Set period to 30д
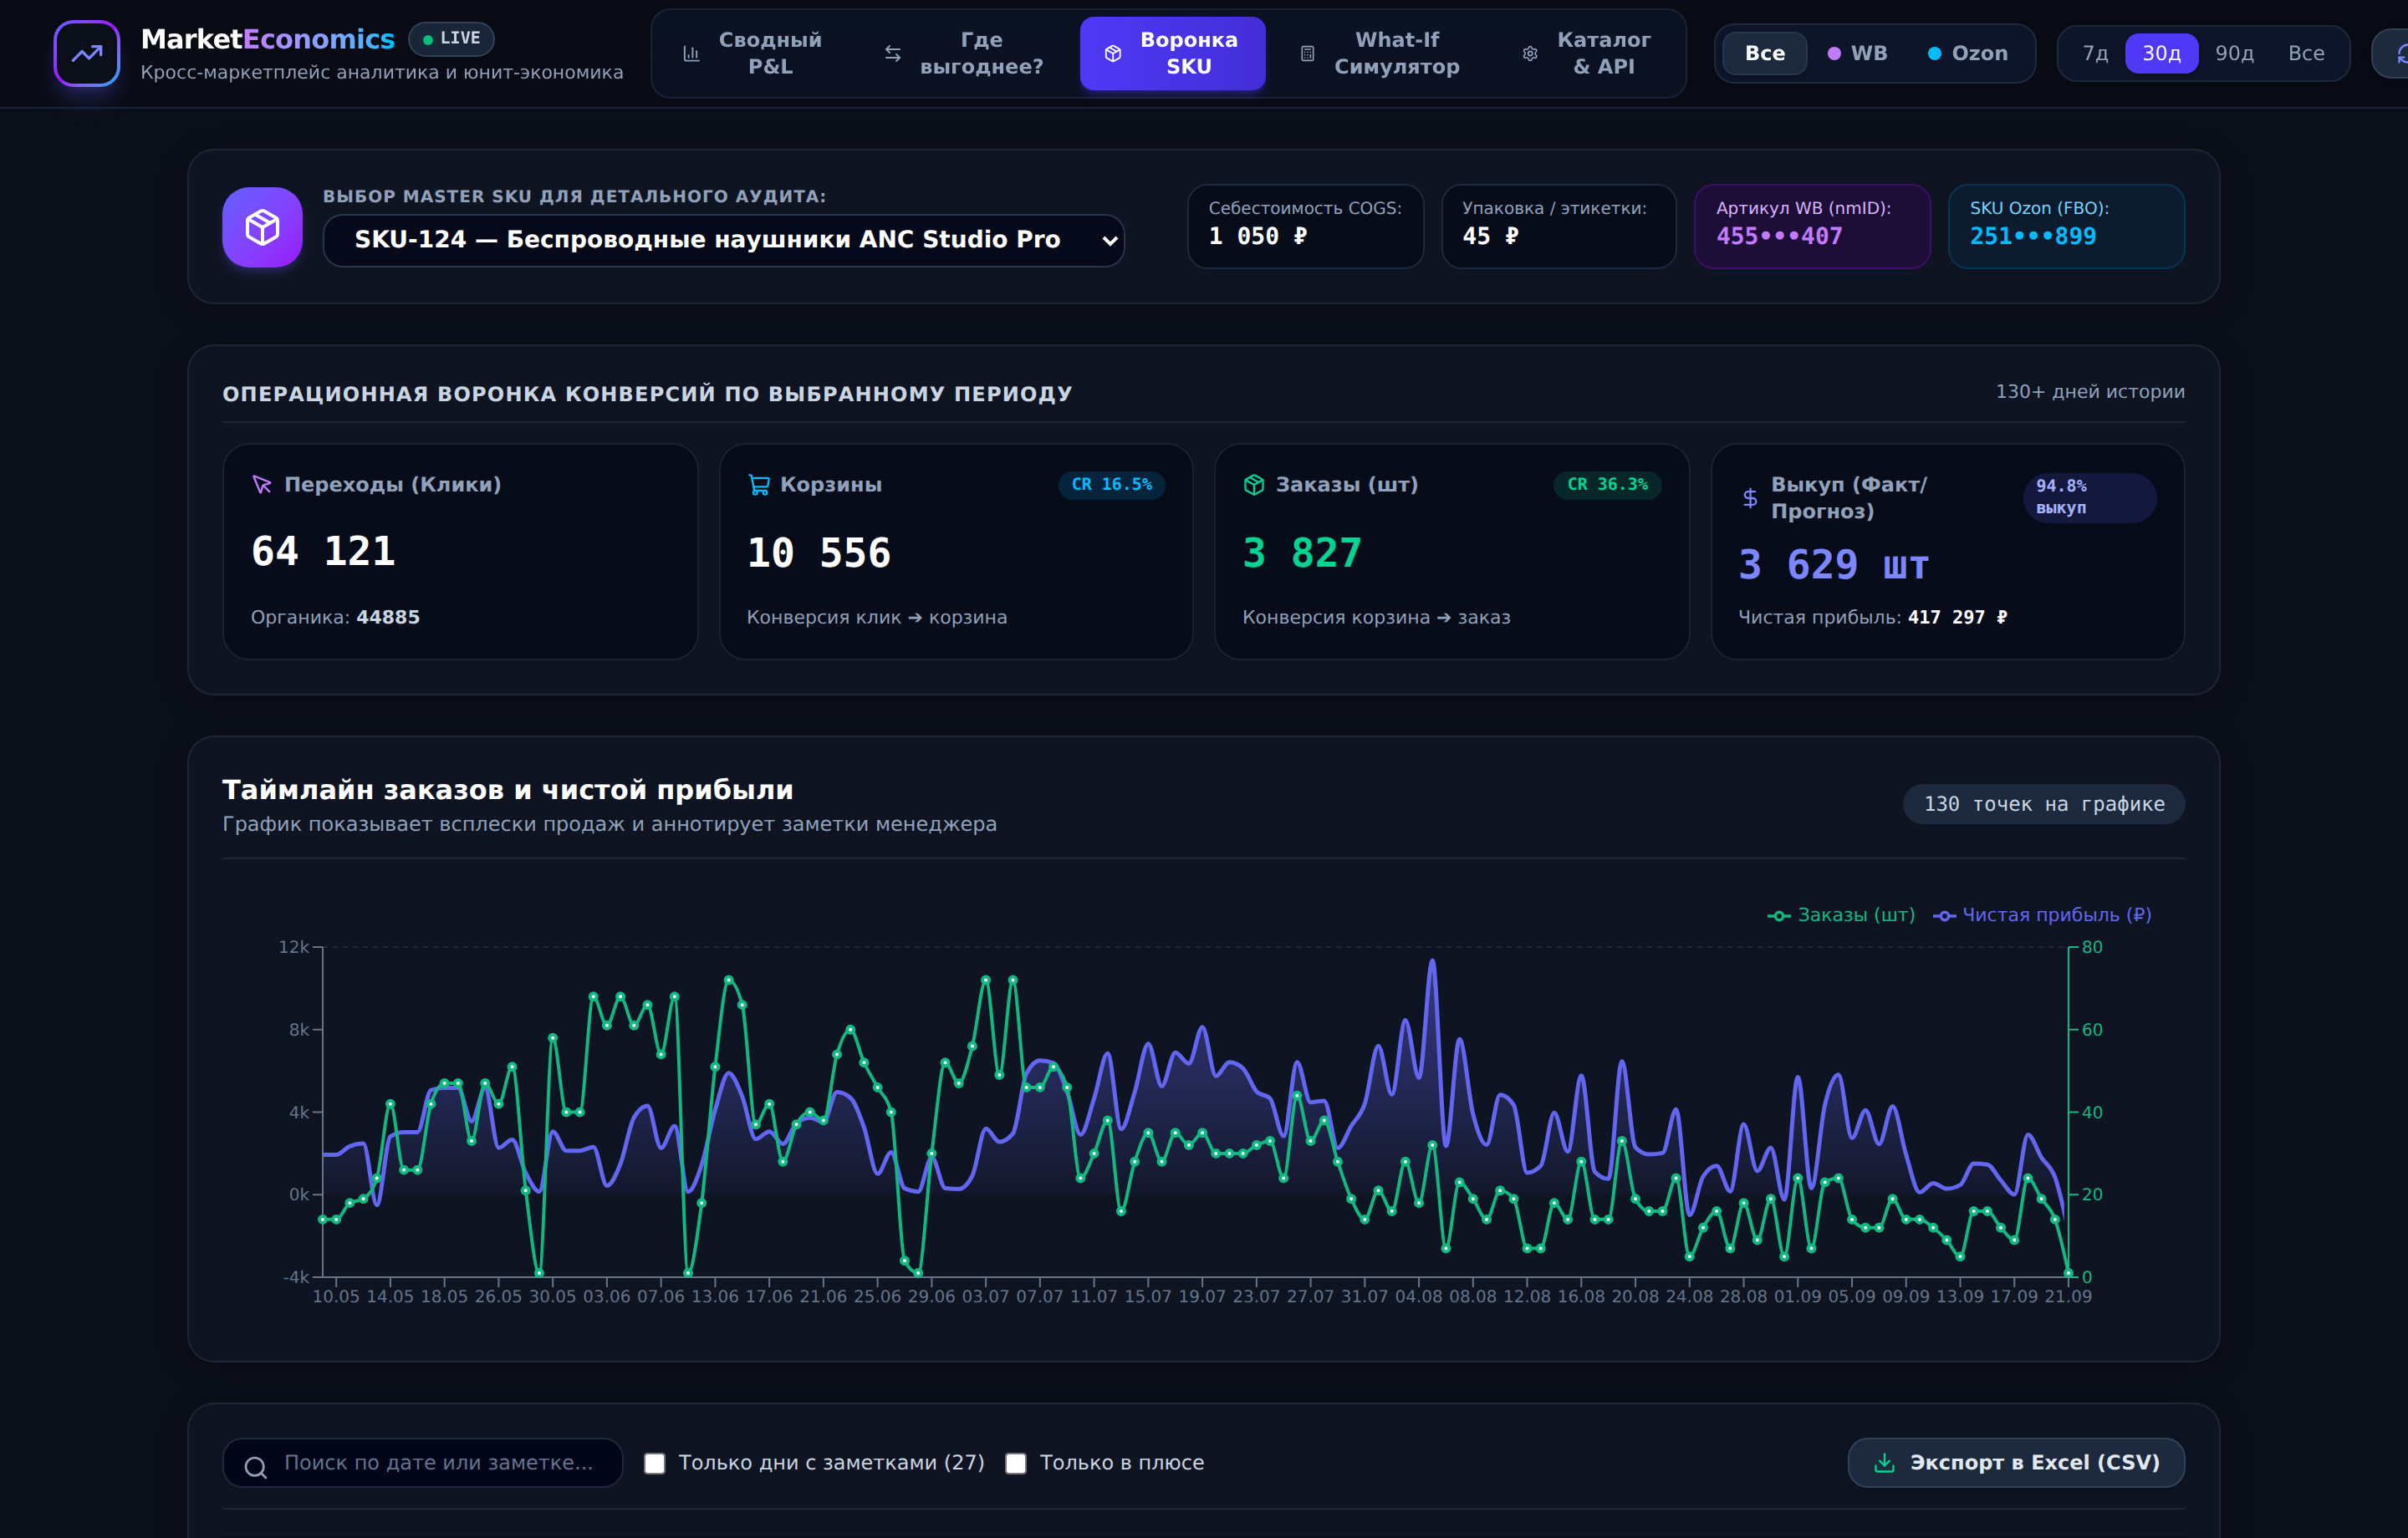 pyautogui.click(x=2161, y=53)
